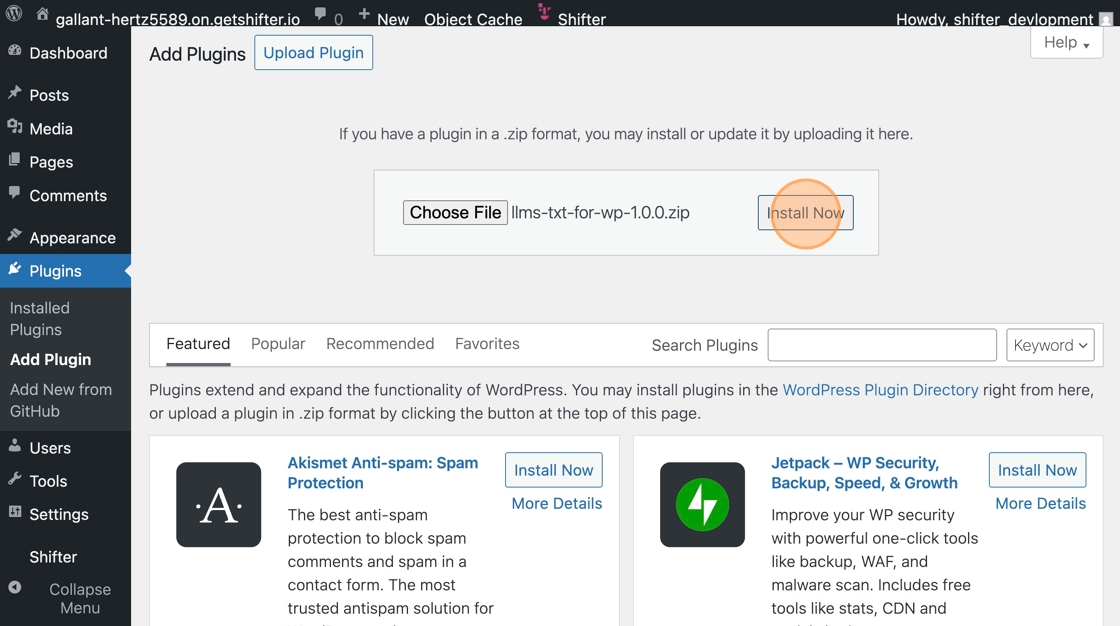Open the Akismet Anti-spam plugin title link
The image size is (1120, 626).
(383, 472)
